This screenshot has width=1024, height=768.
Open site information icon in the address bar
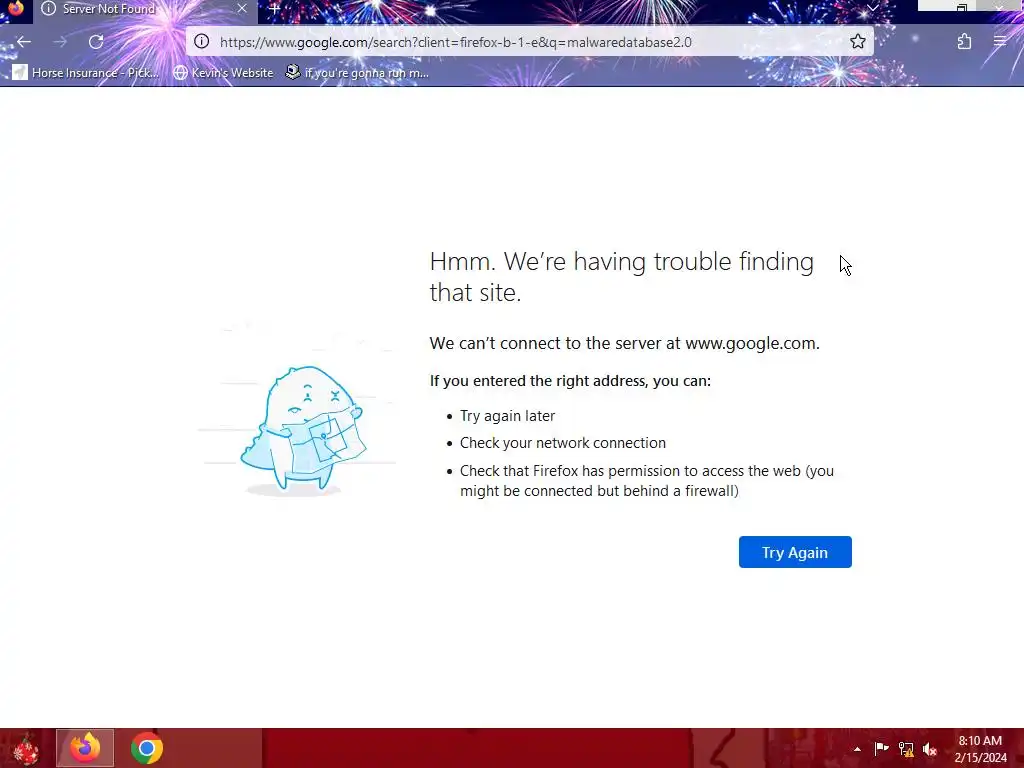[202, 42]
